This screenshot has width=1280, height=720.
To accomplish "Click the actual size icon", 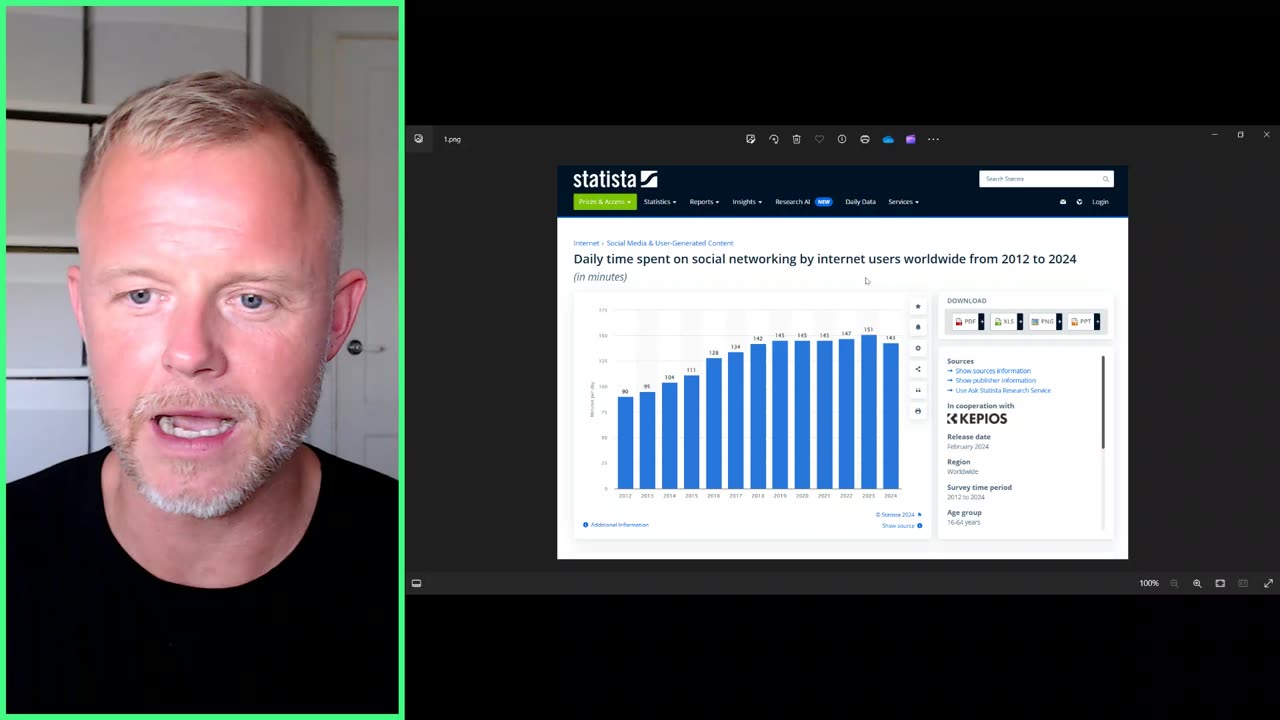I will pos(1243,583).
